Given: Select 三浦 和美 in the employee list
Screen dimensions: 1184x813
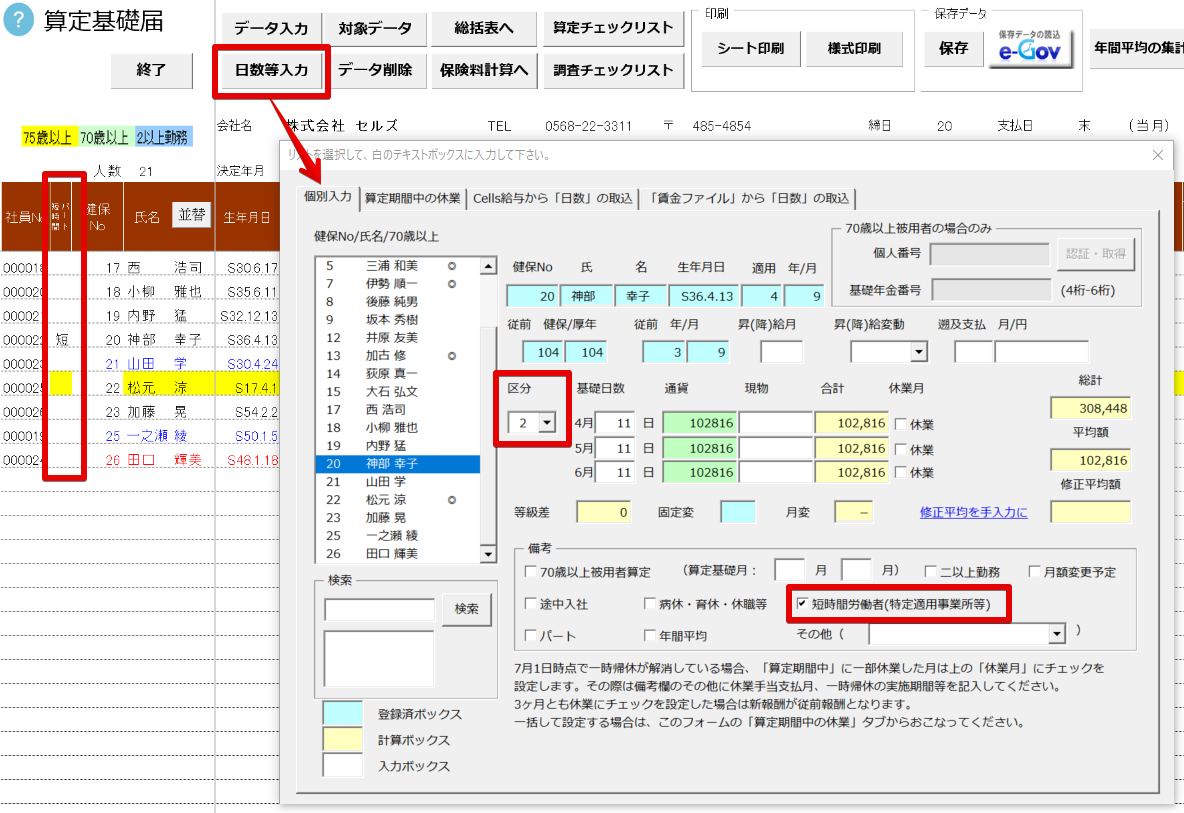Looking at the screenshot, I should pyautogui.click(x=397, y=266).
